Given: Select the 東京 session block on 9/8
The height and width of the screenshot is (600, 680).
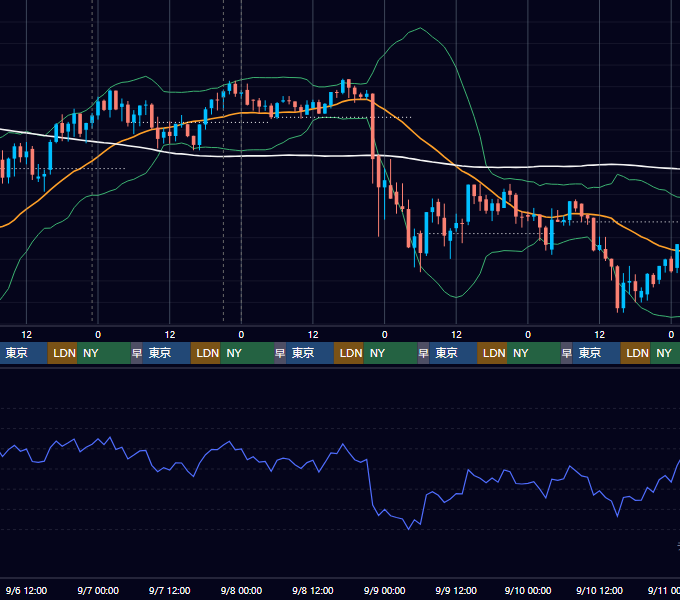Looking at the screenshot, I should 310,353.
